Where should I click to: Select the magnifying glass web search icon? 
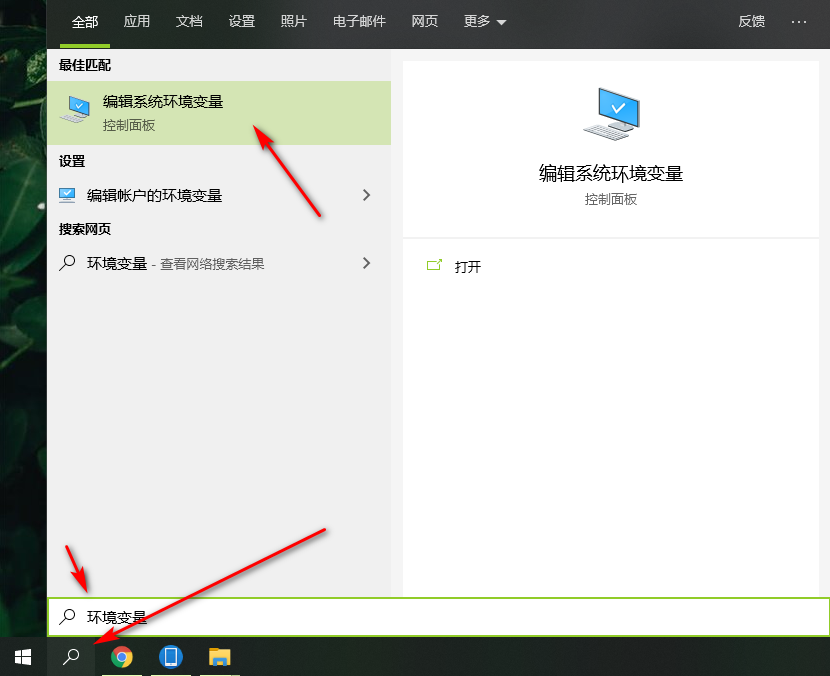tap(67, 263)
